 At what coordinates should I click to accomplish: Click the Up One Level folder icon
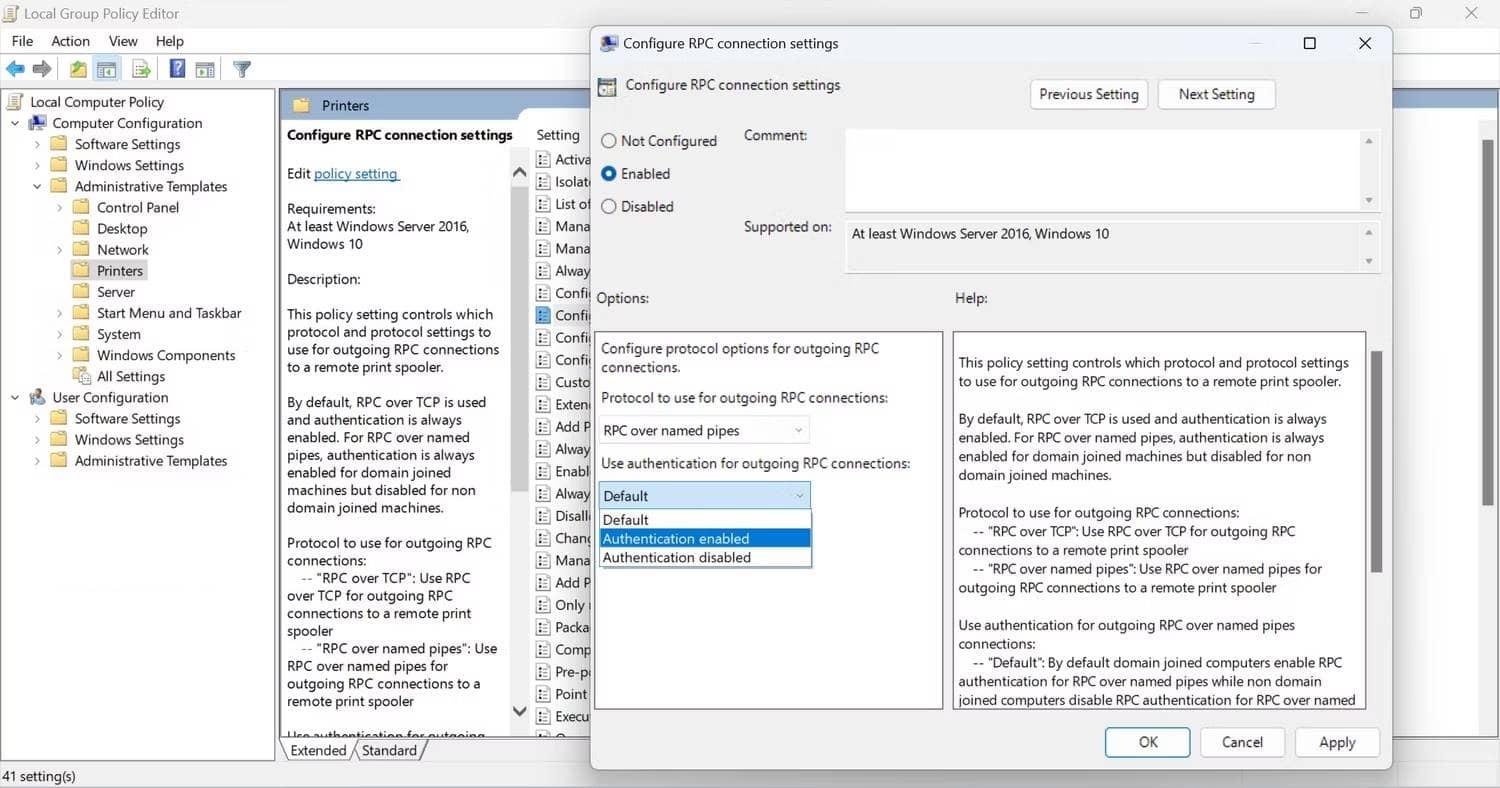coord(78,69)
